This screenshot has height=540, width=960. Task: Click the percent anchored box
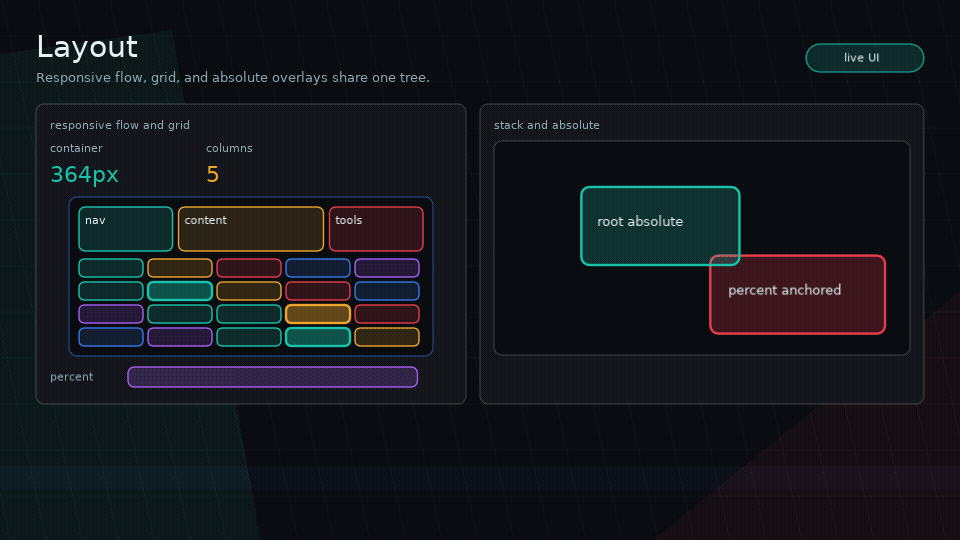click(798, 294)
